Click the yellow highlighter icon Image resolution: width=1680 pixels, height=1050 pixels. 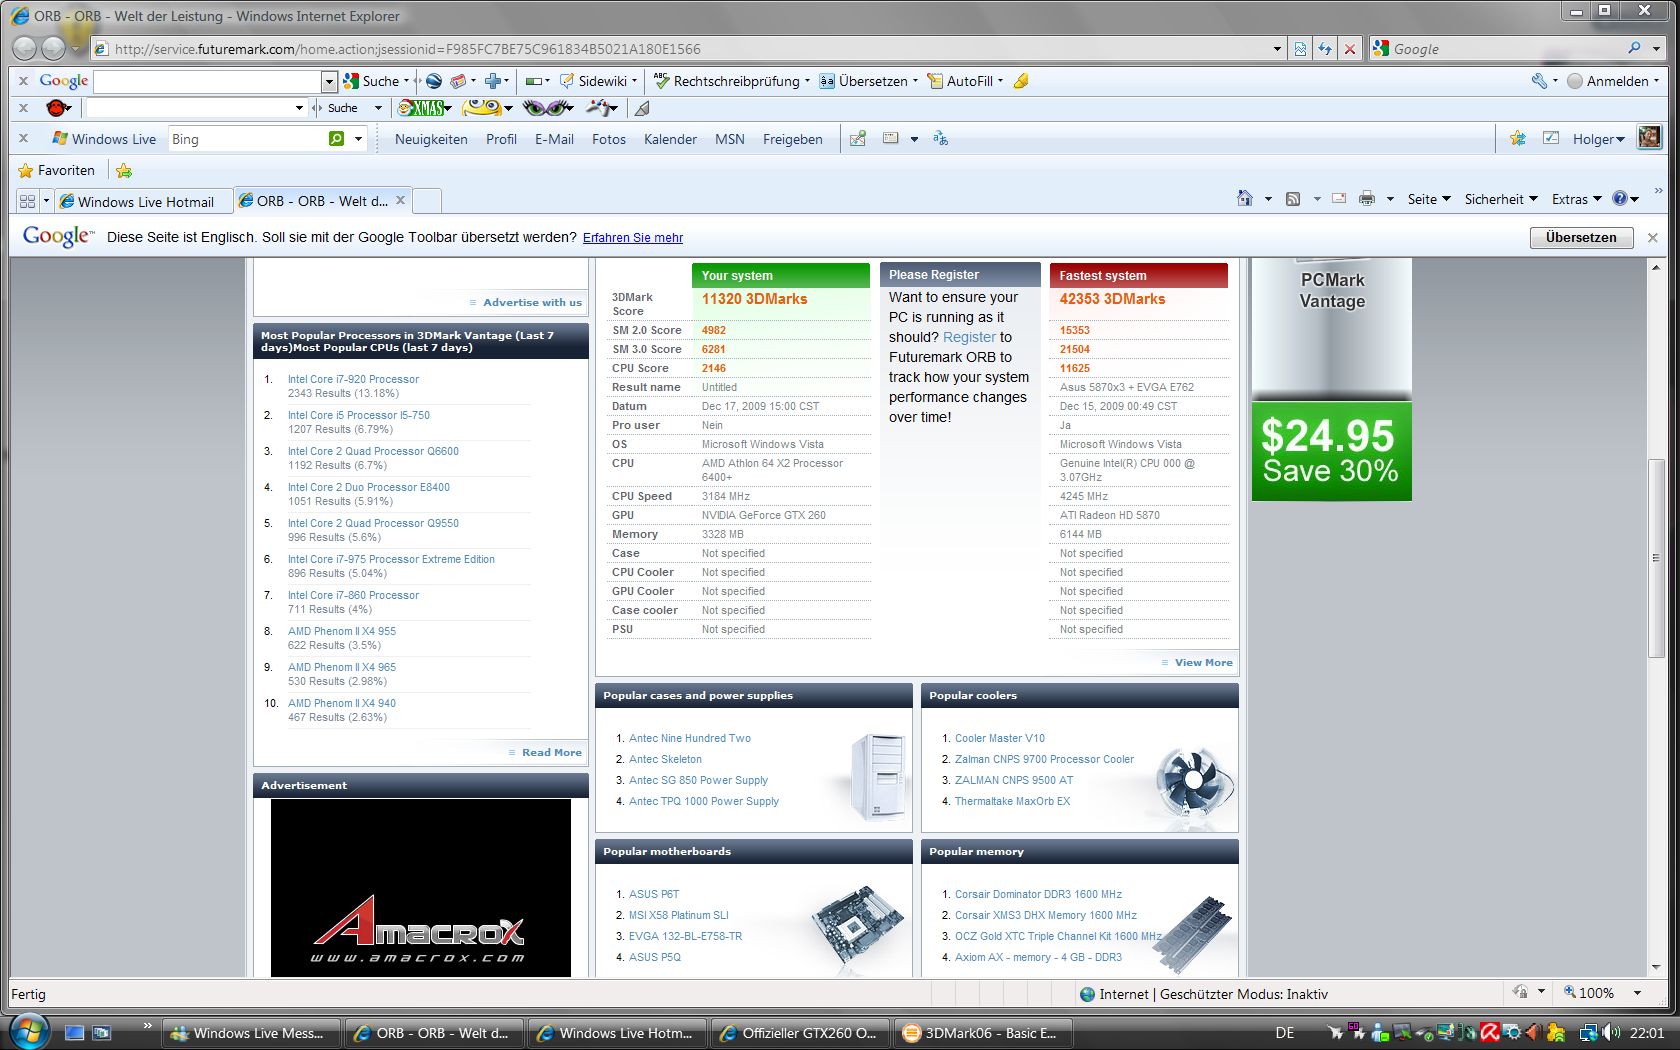pyautogui.click(x=1021, y=81)
